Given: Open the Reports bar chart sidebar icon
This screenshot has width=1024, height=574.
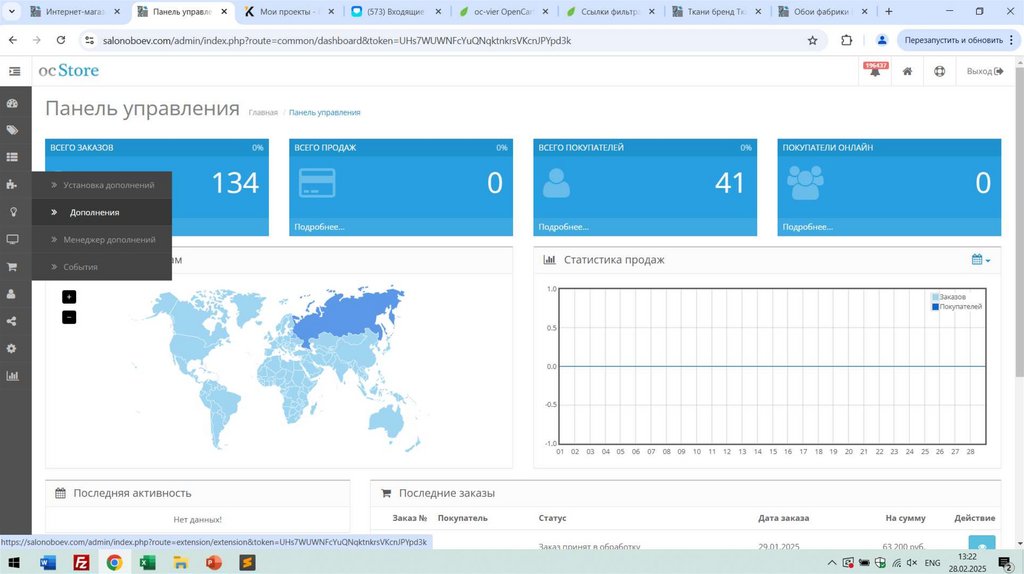Looking at the screenshot, I should point(13,376).
